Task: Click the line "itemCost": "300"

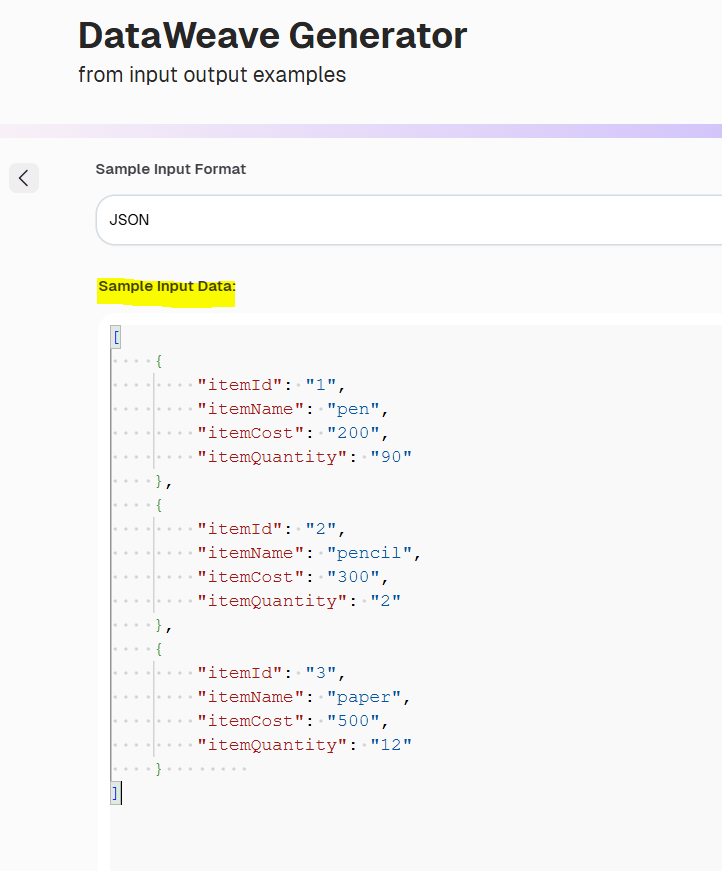Action: (x=293, y=577)
